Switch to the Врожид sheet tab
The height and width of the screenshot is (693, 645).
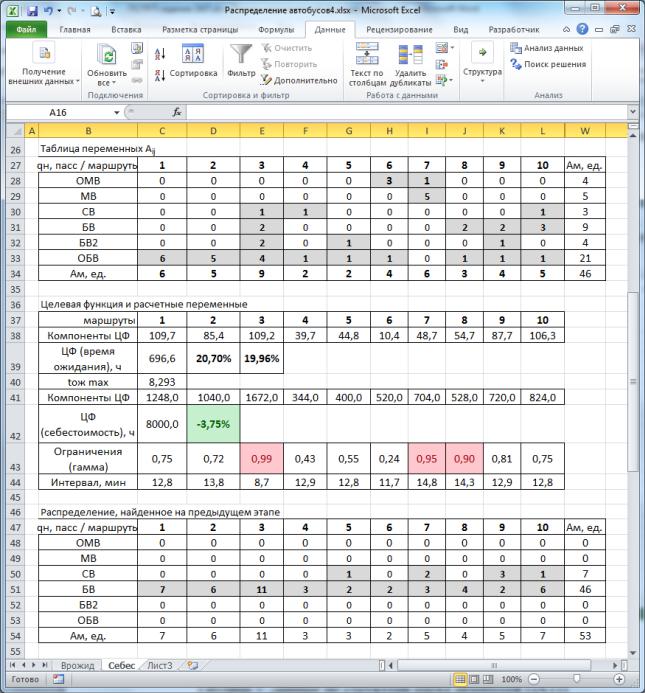(x=77, y=665)
